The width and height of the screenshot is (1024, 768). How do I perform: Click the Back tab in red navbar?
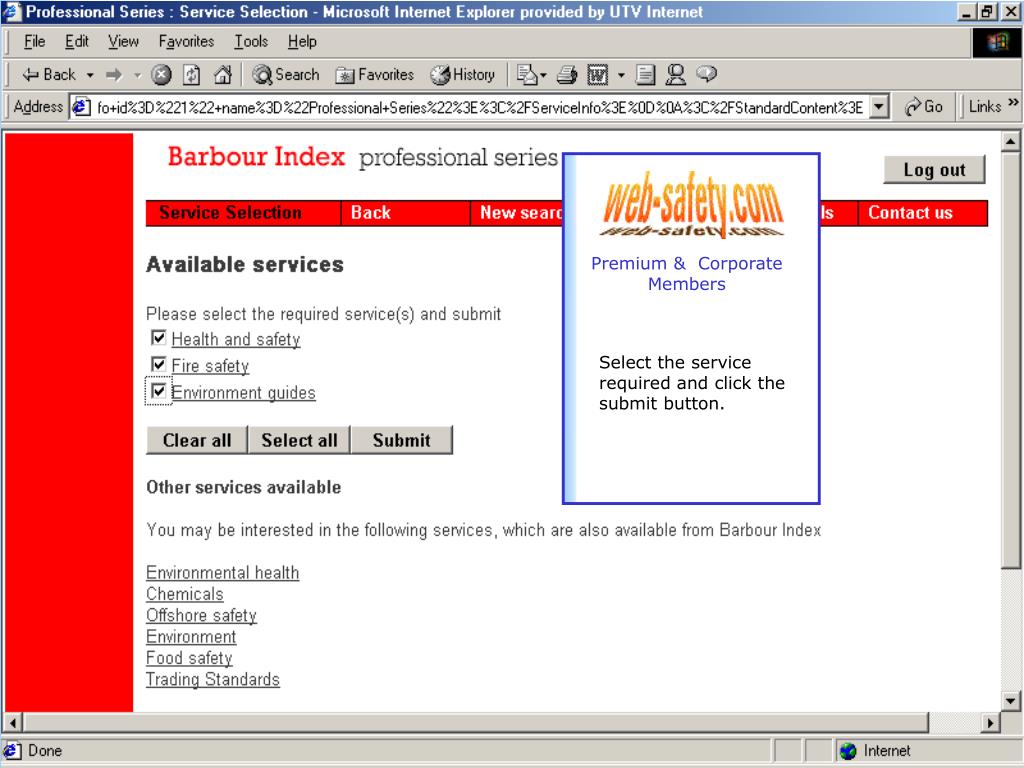(406, 213)
